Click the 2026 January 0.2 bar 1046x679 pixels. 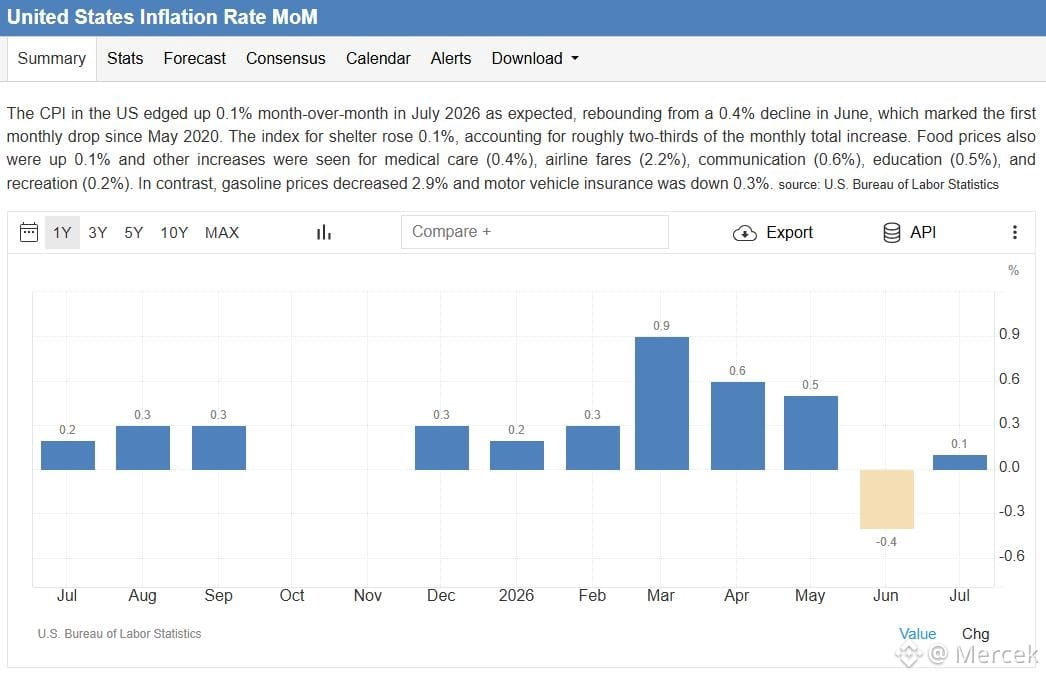(x=516, y=455)
